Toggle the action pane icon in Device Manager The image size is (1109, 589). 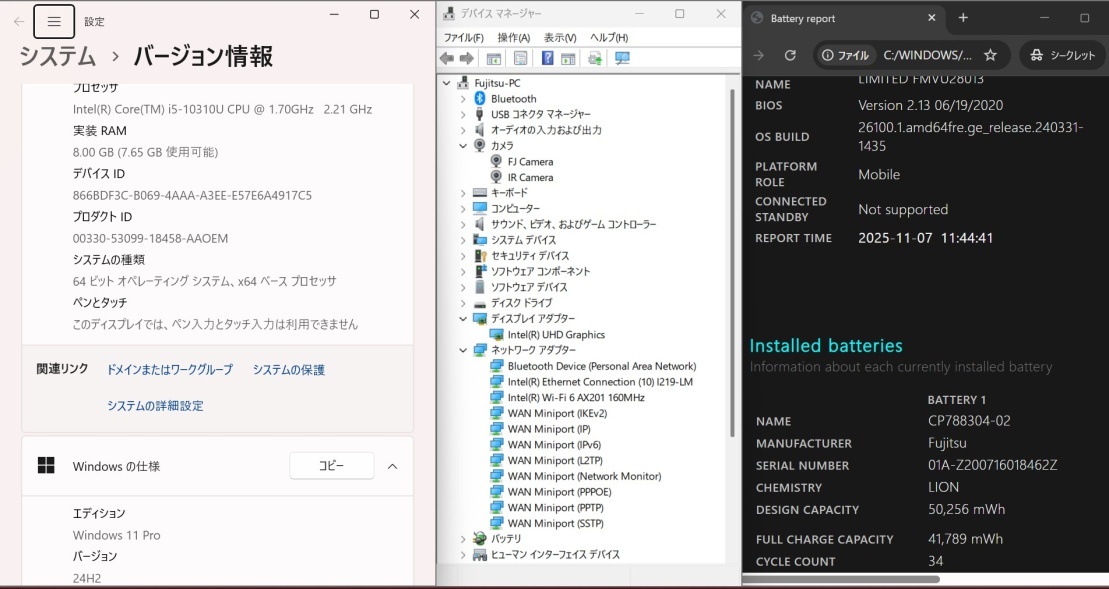(568, 58)
